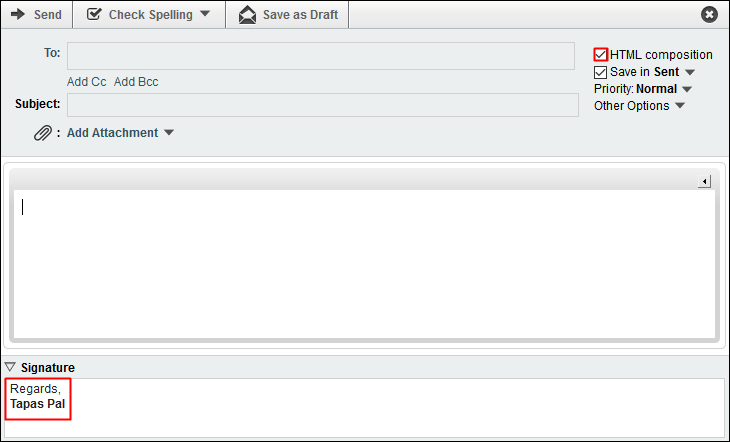Click the Save as Draft envelope icon

(x=247, y=15)
